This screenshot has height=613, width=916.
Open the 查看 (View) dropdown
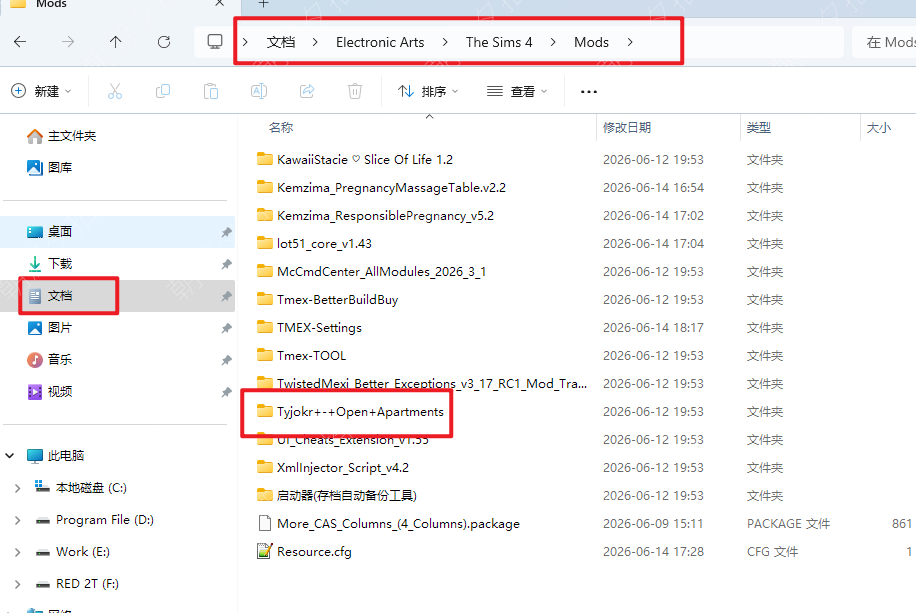click(517, 91)
